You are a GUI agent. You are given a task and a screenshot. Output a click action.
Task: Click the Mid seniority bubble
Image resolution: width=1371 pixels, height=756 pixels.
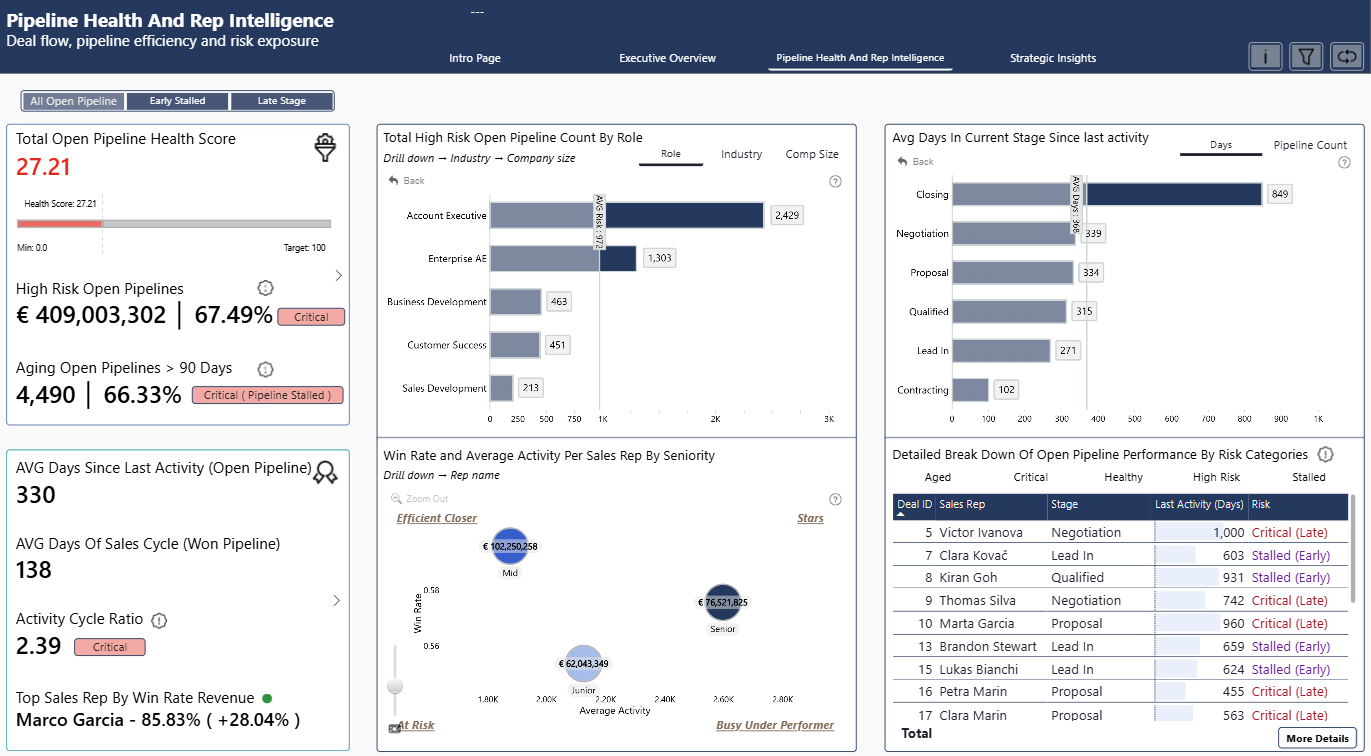click(x=510, y=546)
